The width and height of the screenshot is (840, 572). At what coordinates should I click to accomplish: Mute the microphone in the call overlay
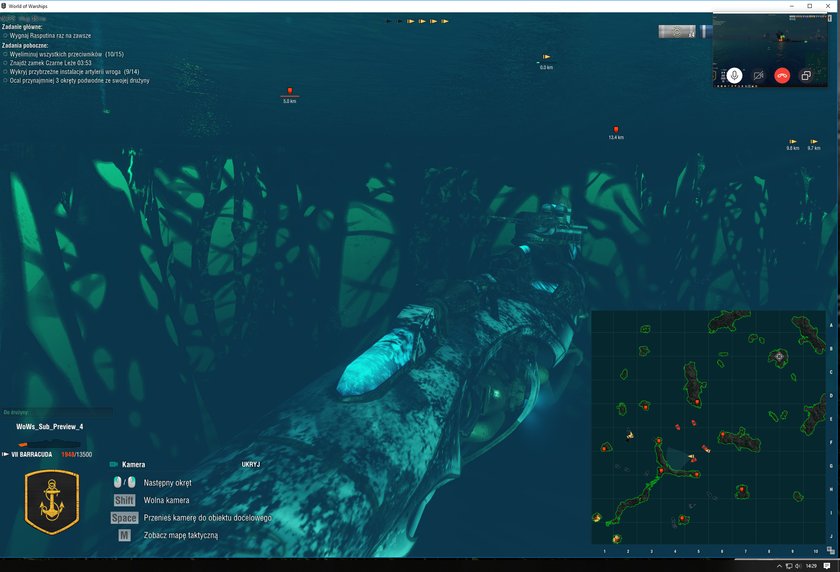734,76
